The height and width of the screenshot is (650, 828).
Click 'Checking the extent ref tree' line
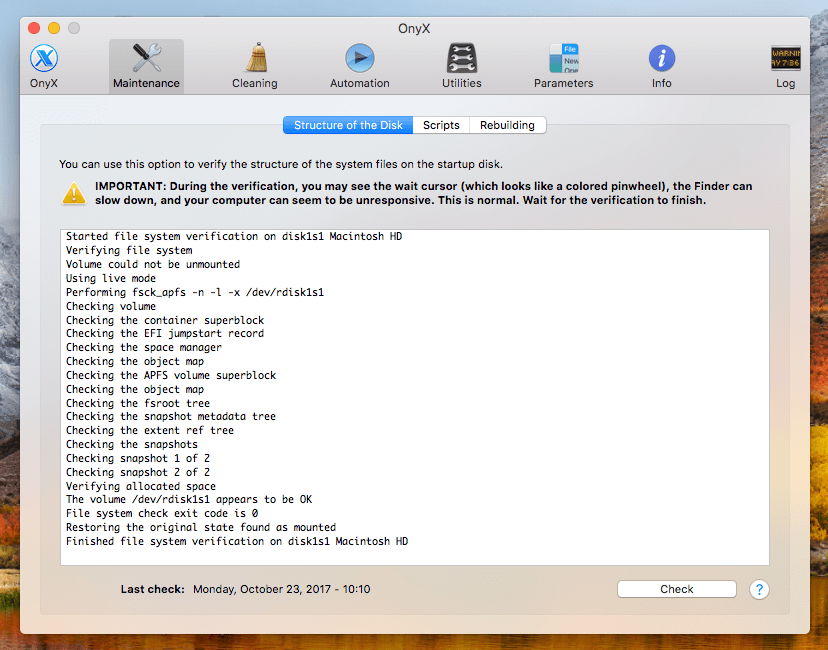pos(150,430)
